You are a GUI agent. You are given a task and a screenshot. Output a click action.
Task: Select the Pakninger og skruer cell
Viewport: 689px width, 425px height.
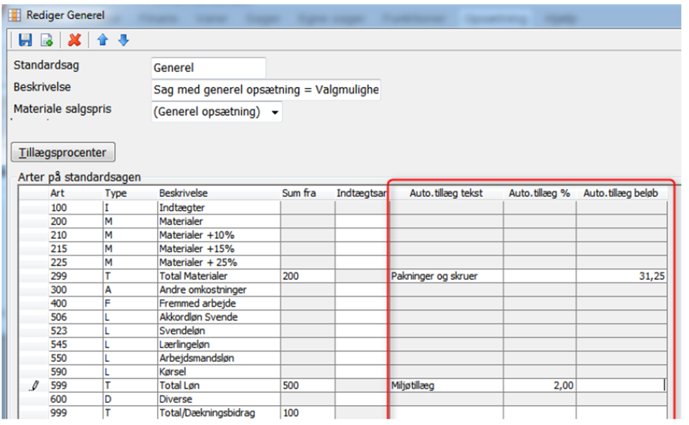point(445,275)
